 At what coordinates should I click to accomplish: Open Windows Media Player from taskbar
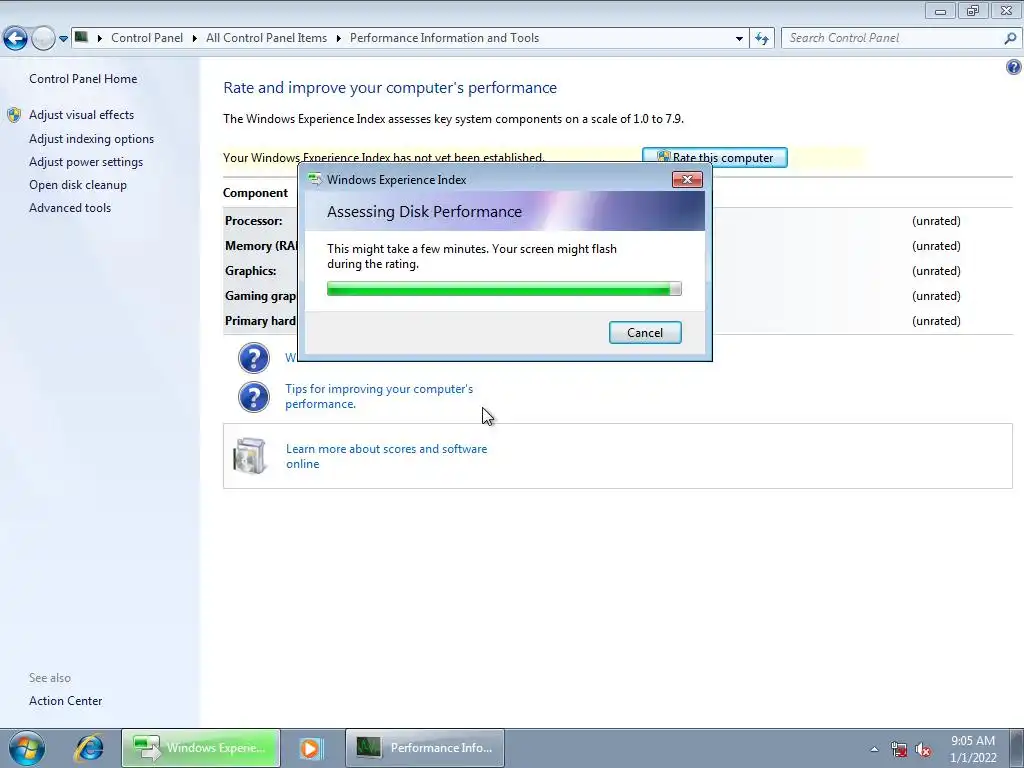[x=311, y=748]
